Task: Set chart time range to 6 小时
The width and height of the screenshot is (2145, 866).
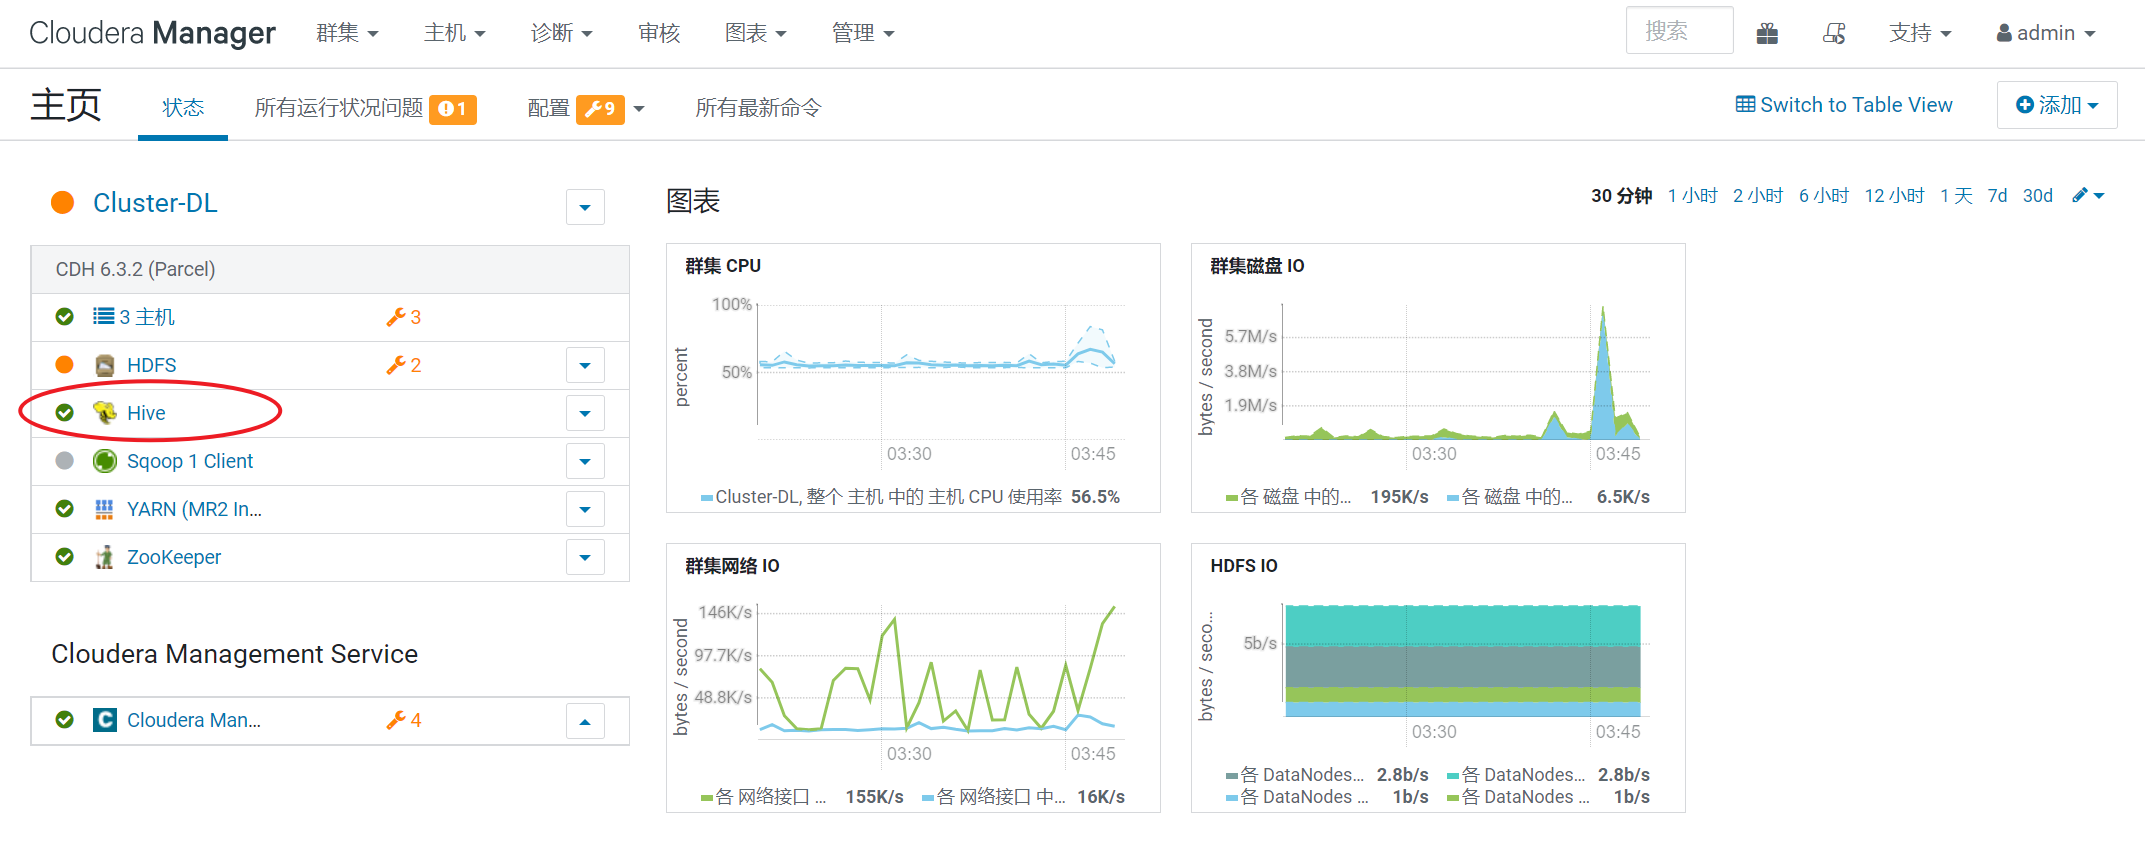Action: click(1824, 196)
